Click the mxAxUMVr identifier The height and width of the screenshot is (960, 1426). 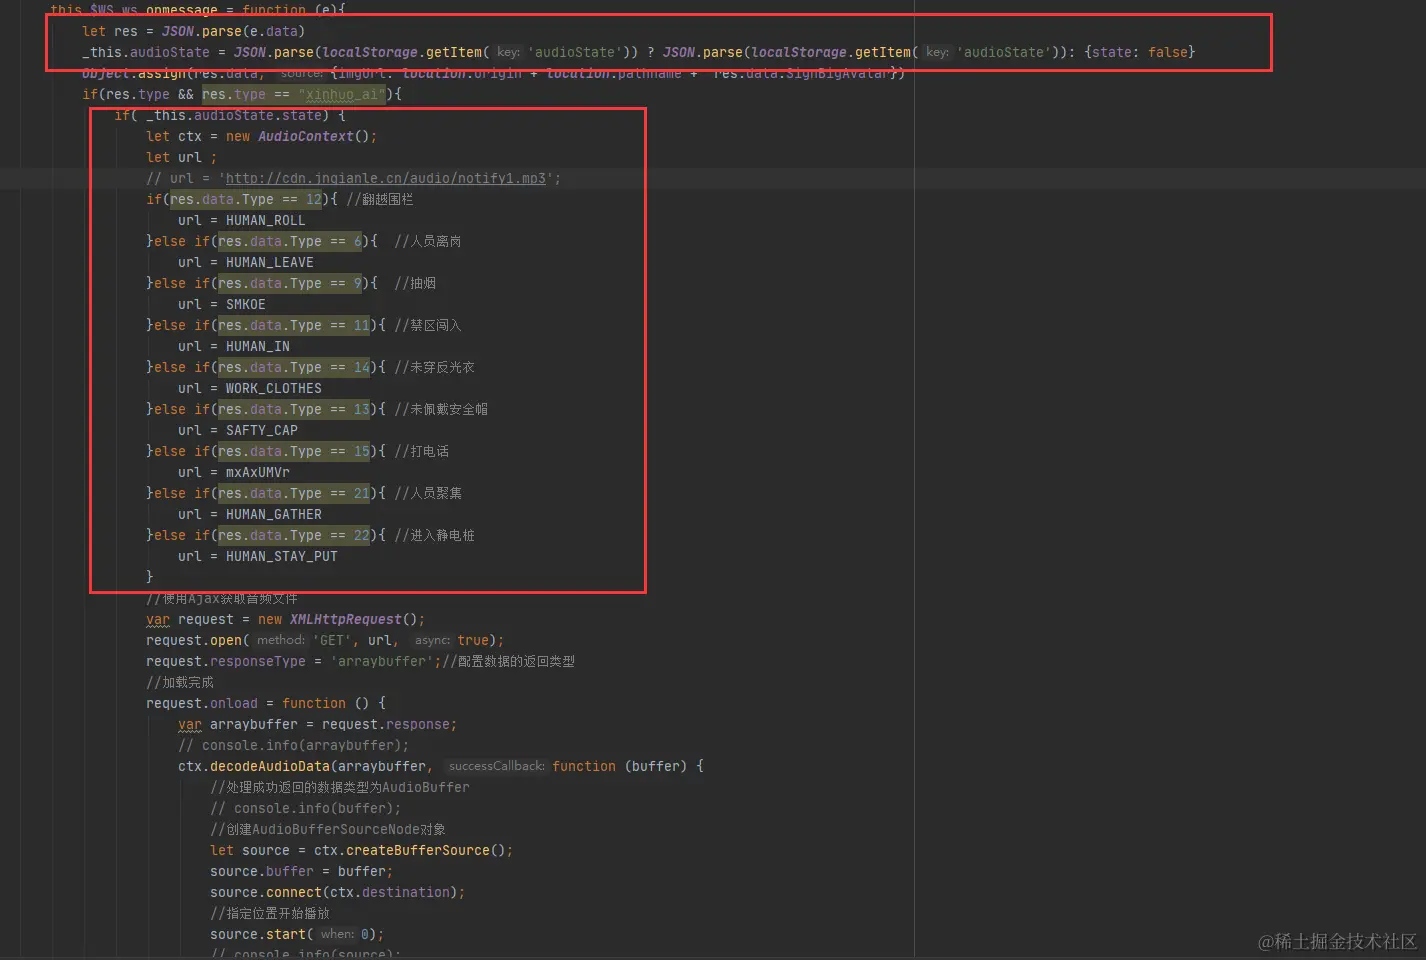coord(258,472)
